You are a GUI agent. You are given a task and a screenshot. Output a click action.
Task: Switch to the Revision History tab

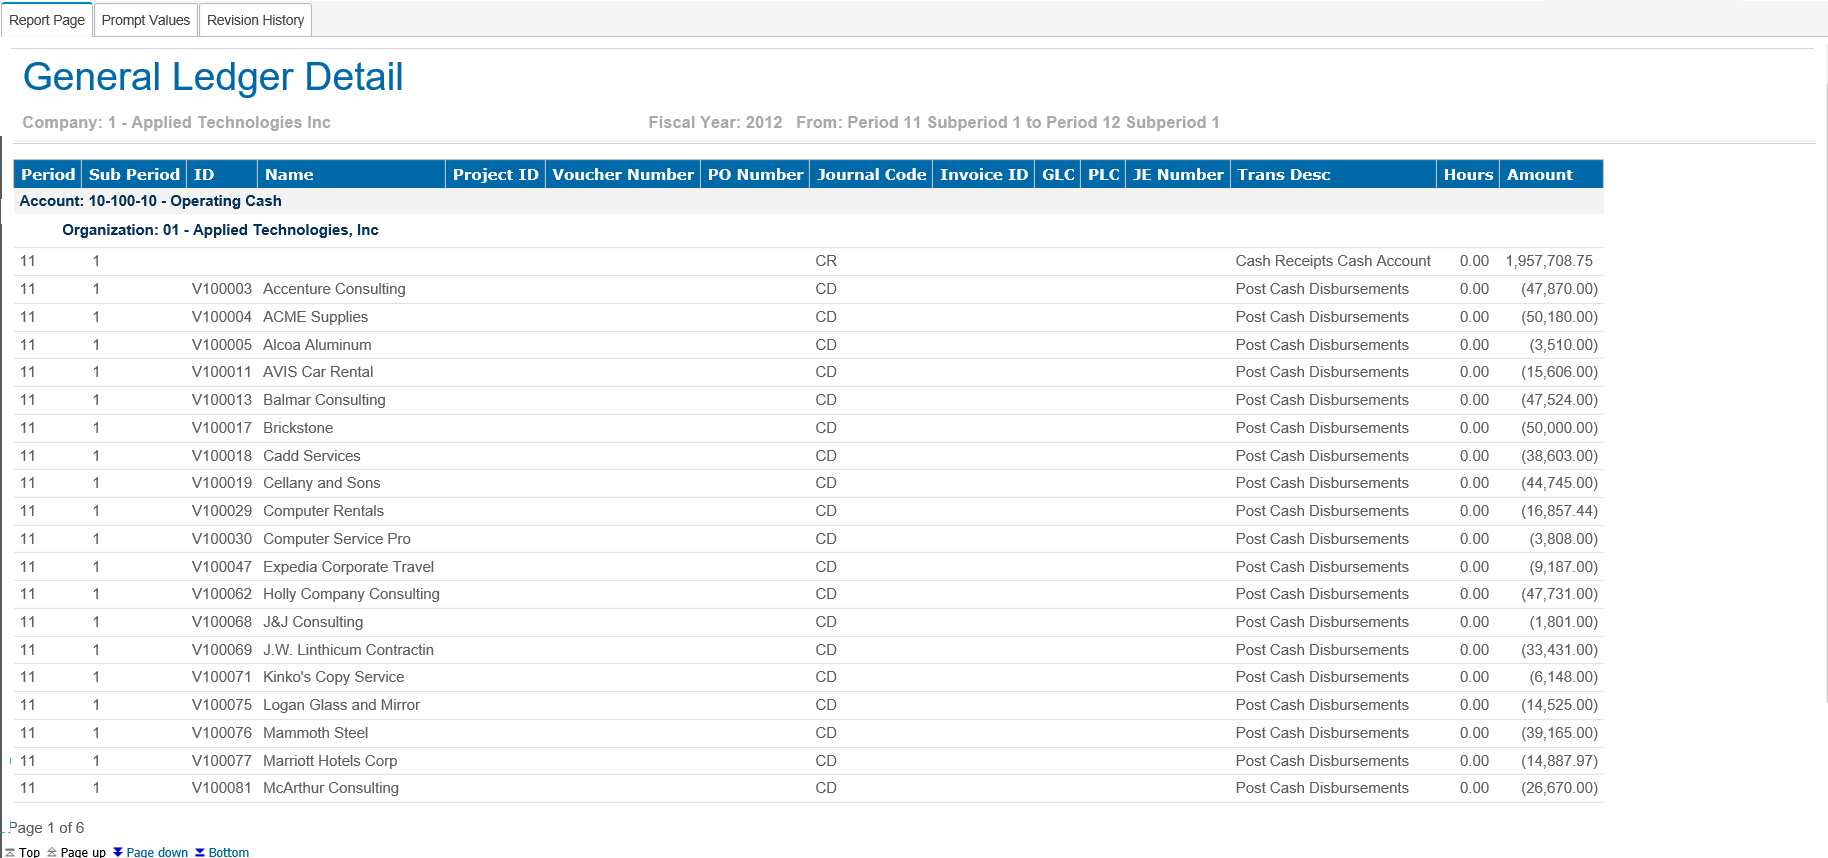click(x=255, y=20)
